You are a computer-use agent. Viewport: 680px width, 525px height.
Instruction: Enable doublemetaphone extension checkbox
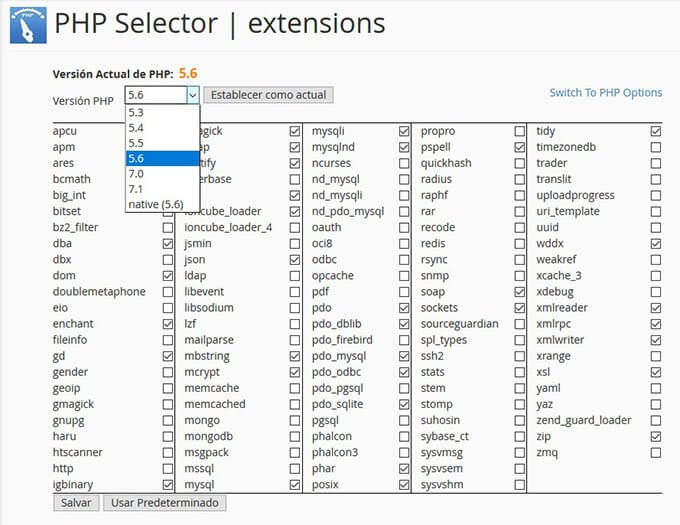coord(168,292)
